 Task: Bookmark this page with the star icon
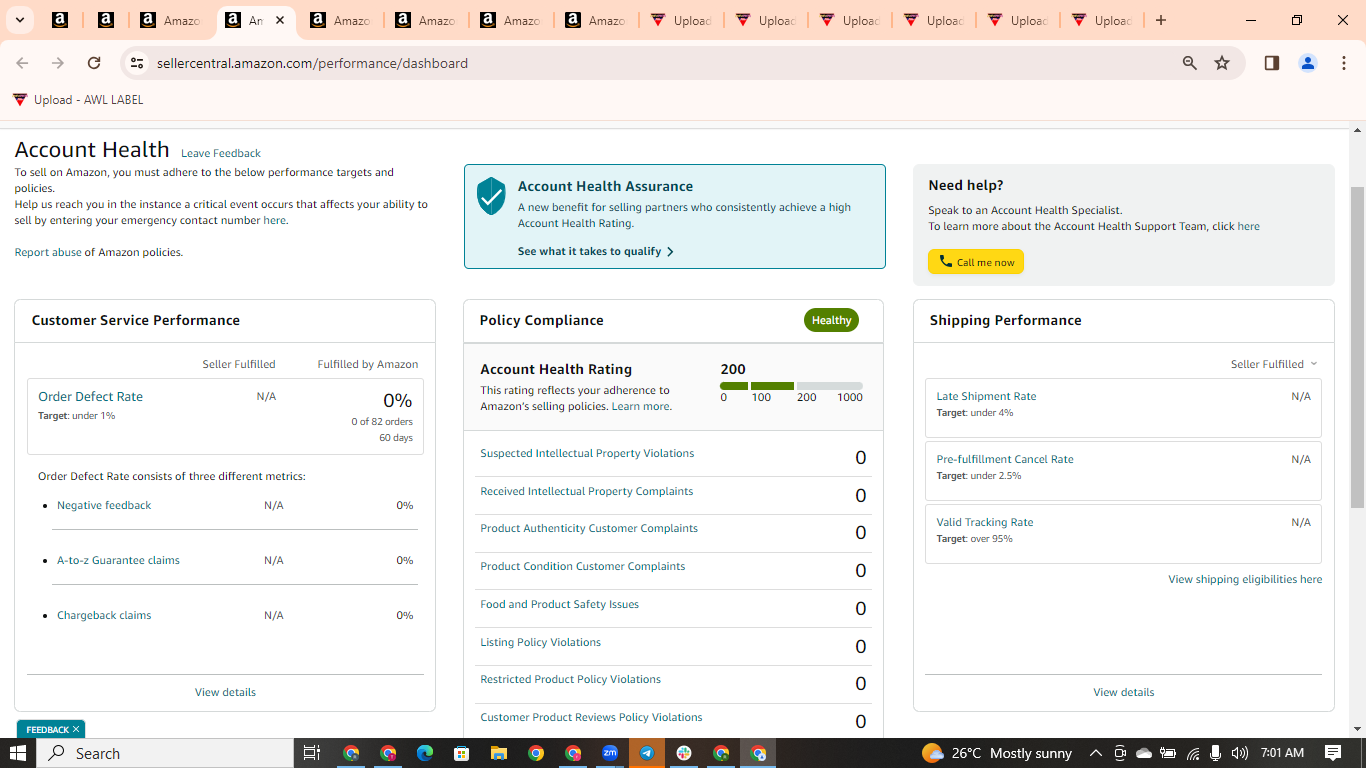(x=1222, y=63)
